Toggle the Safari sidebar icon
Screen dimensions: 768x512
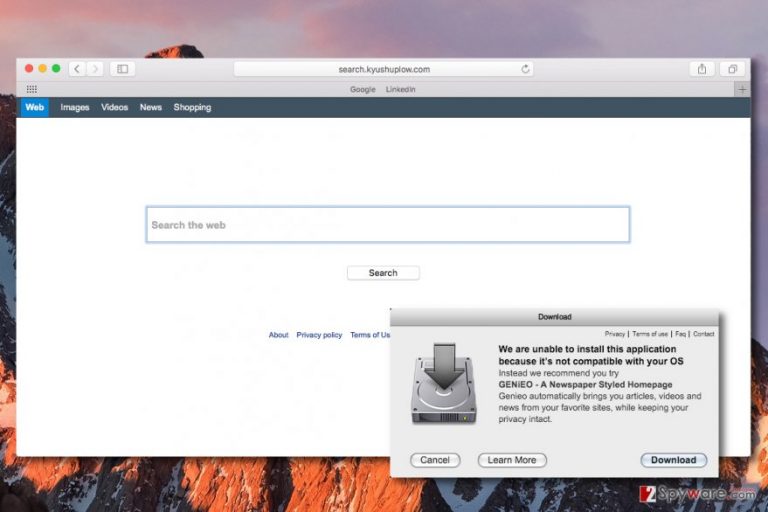[x=122, y=69]
